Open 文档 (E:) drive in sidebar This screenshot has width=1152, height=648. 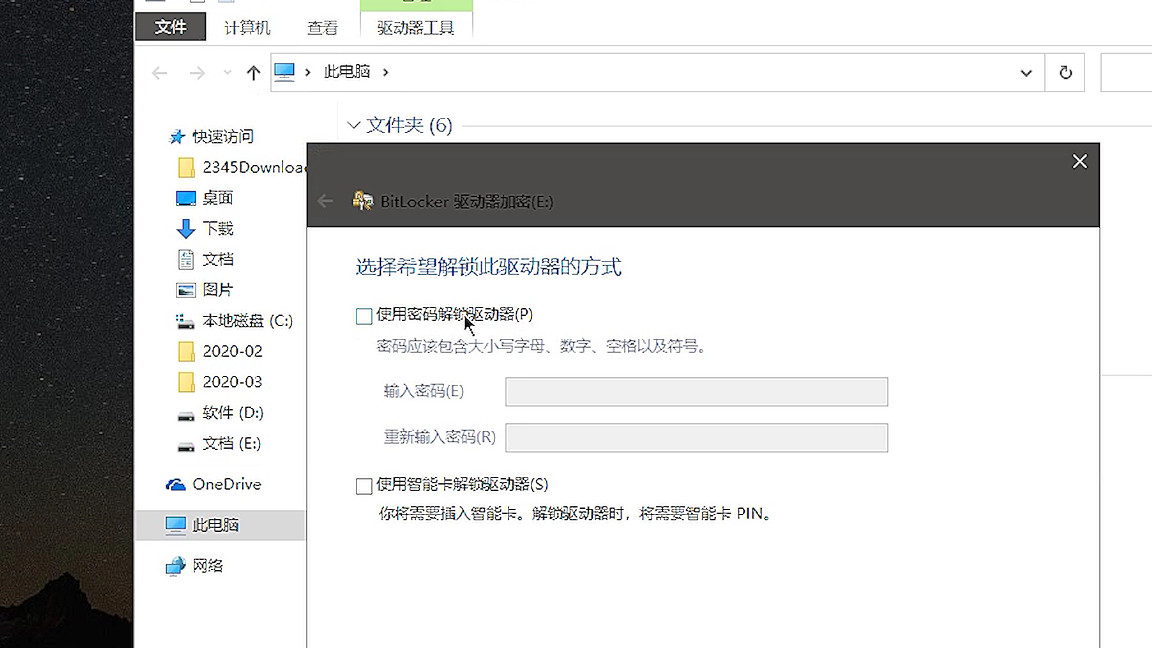pos(231,444)
